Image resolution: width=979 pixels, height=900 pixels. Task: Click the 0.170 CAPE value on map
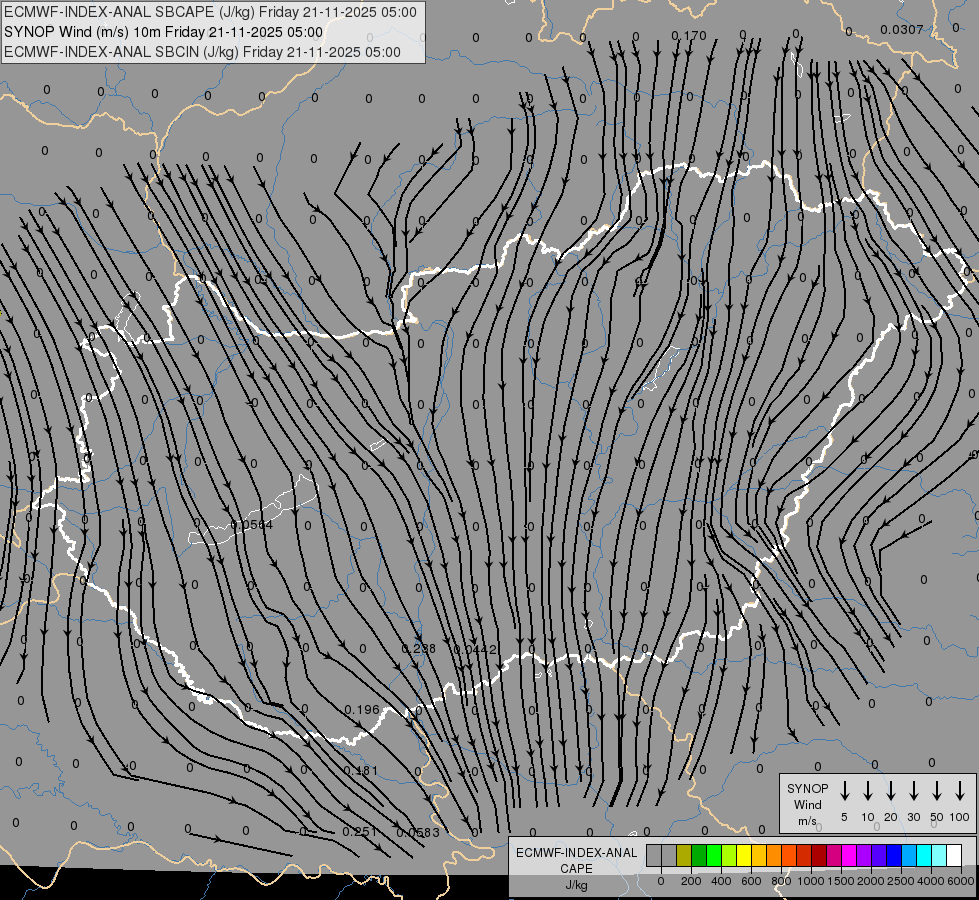point(689,36)
